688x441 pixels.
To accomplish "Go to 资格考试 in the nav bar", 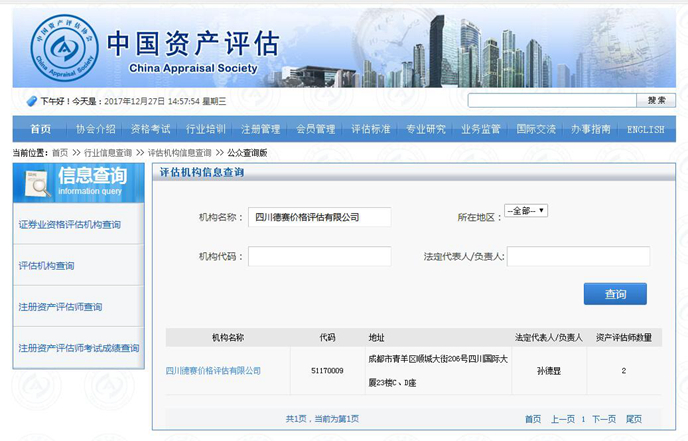I will coord(150,129).
